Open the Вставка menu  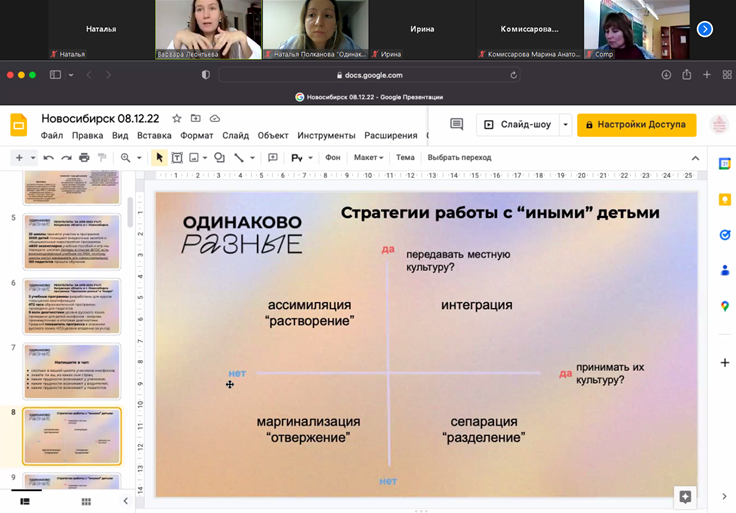point(154,136)
